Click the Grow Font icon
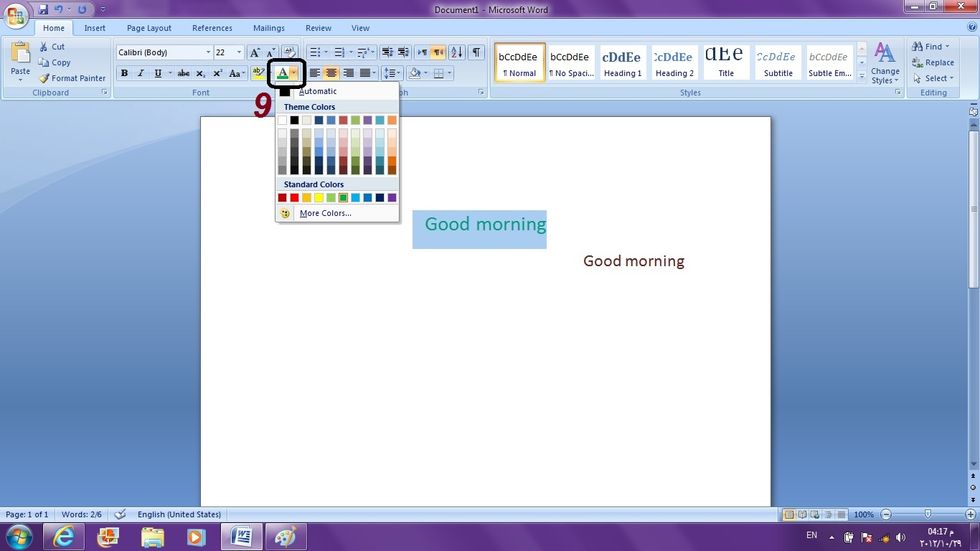 [255, 52]
